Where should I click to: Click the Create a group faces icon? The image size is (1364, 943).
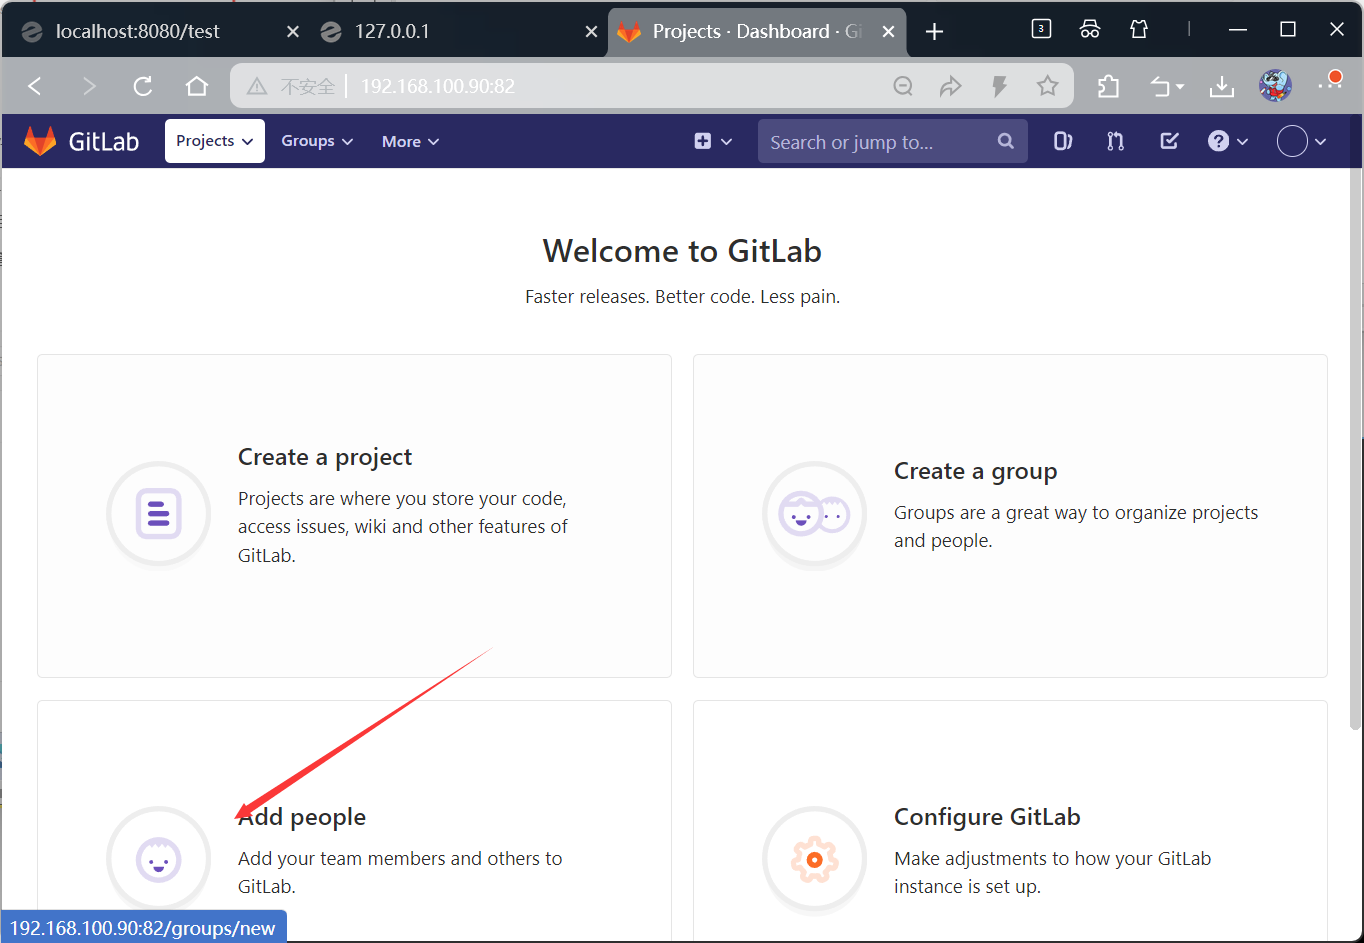tap(814, 514)
